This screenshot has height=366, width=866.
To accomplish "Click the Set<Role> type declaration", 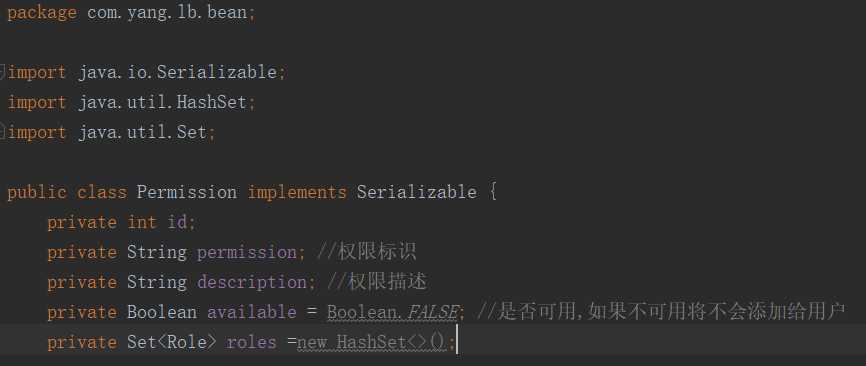I will tap(172, 342).
